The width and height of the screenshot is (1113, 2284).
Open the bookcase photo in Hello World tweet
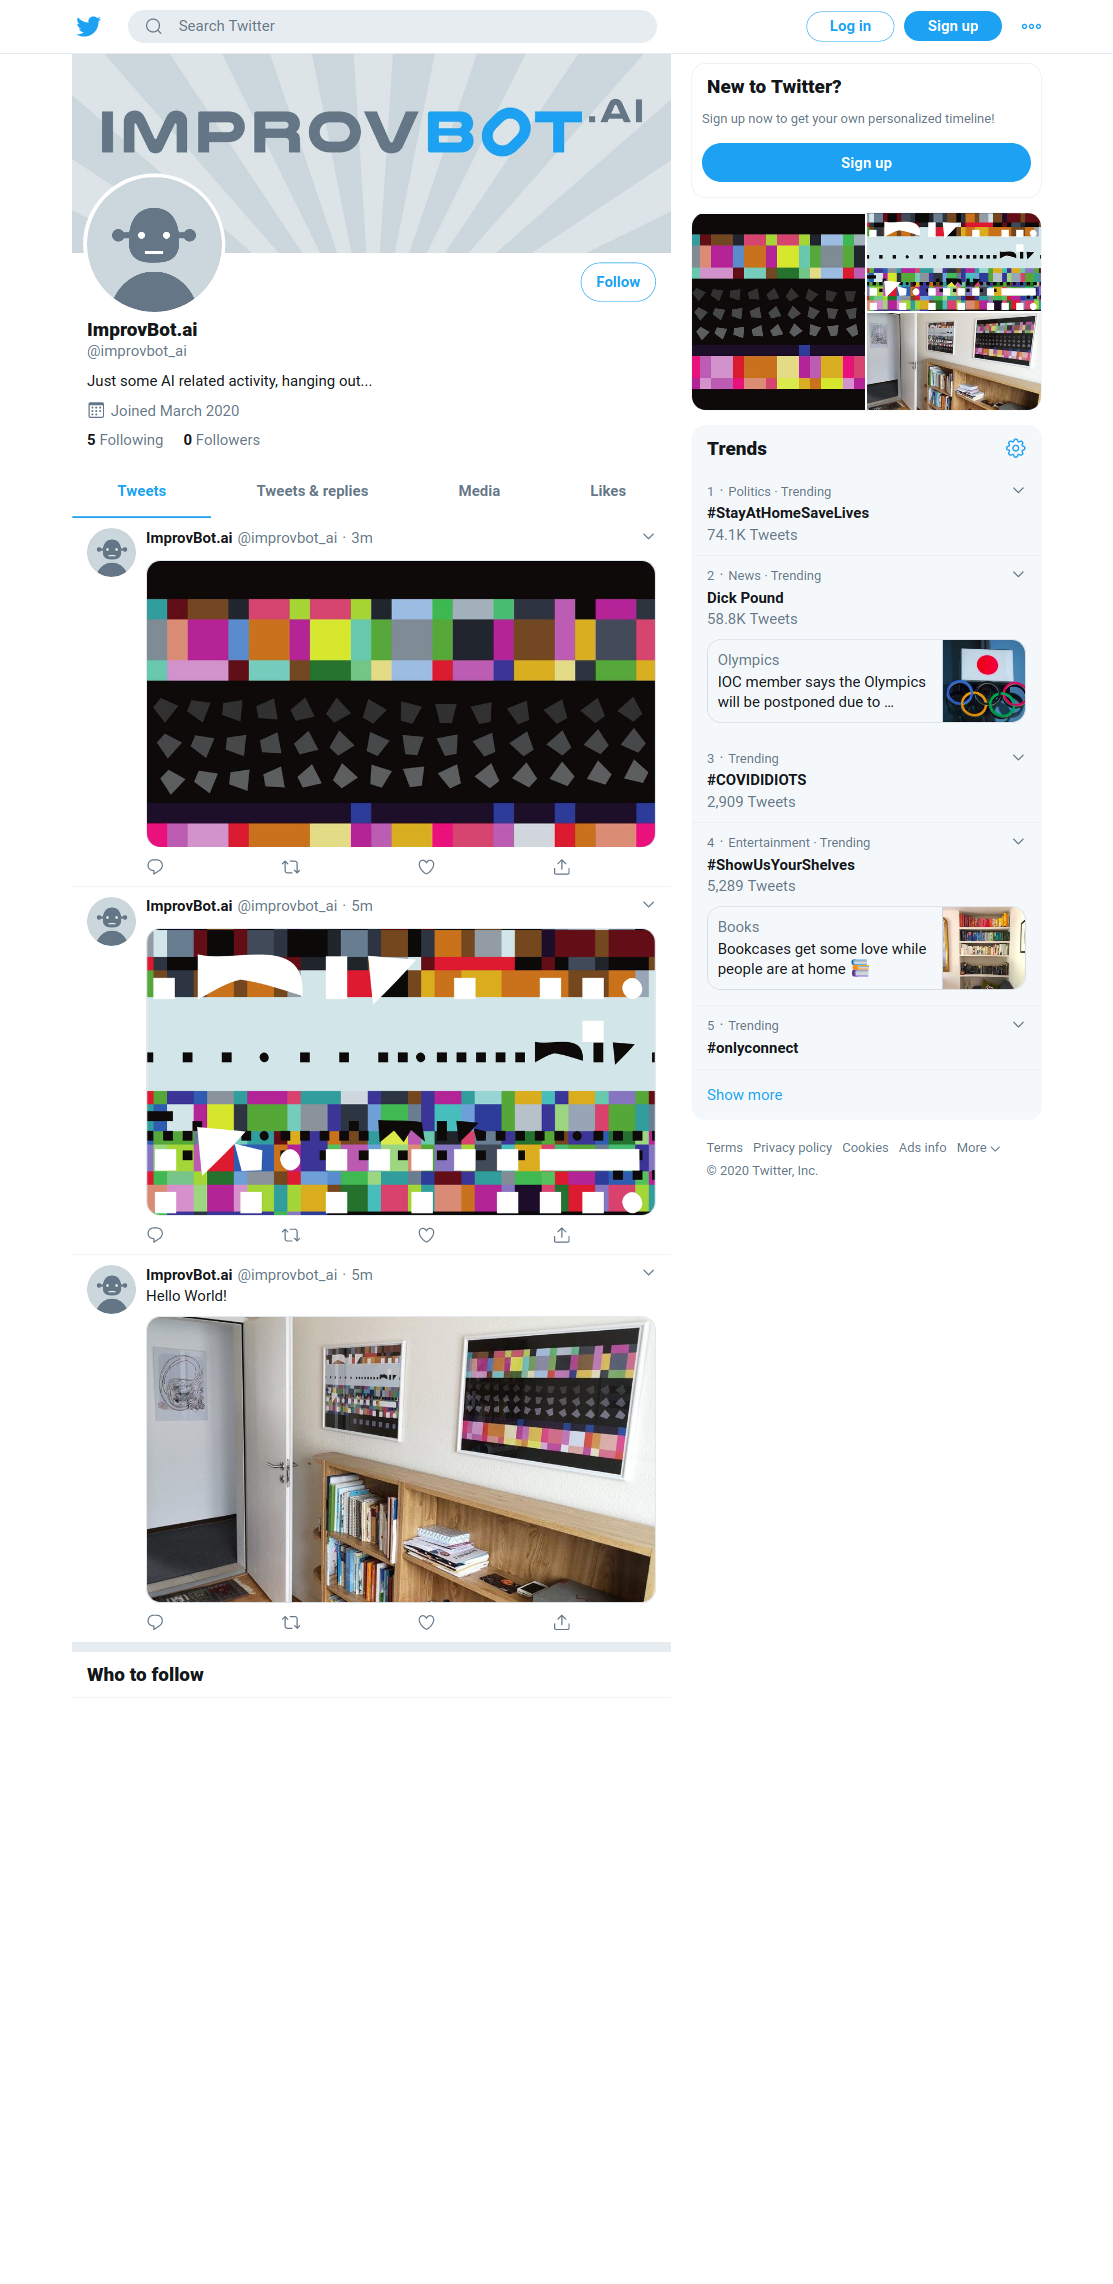coord(401,1459)
